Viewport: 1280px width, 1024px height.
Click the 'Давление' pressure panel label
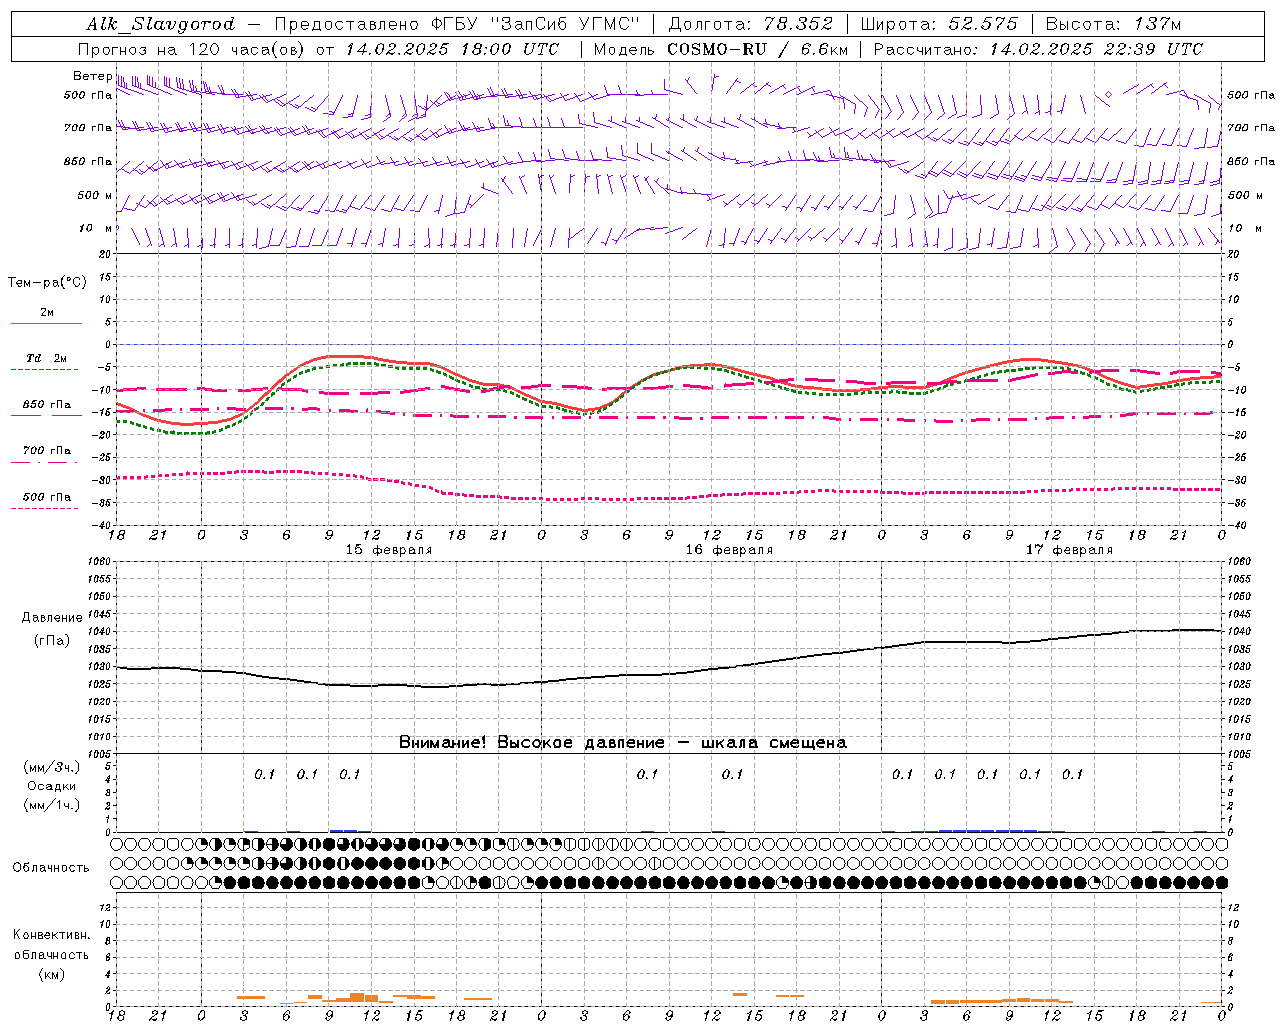[x=52, y=618]
